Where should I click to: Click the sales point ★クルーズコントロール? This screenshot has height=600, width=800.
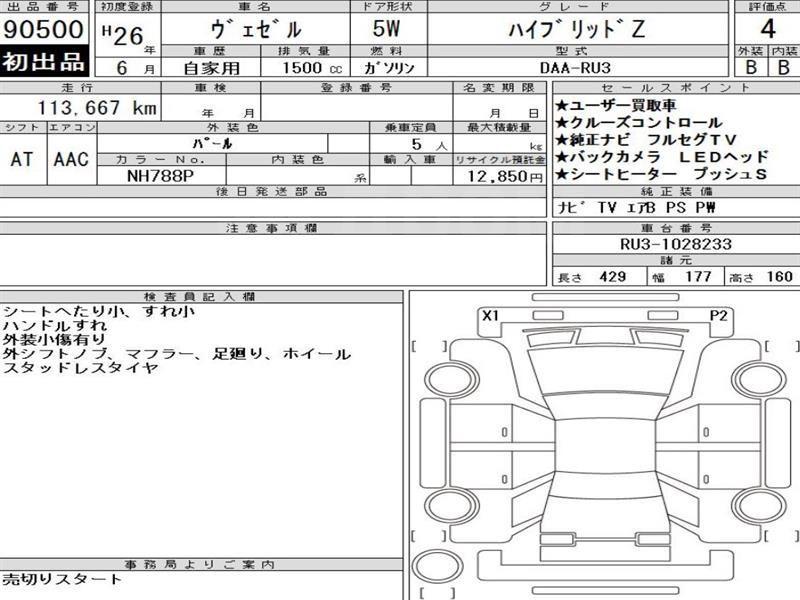[638, 122]
